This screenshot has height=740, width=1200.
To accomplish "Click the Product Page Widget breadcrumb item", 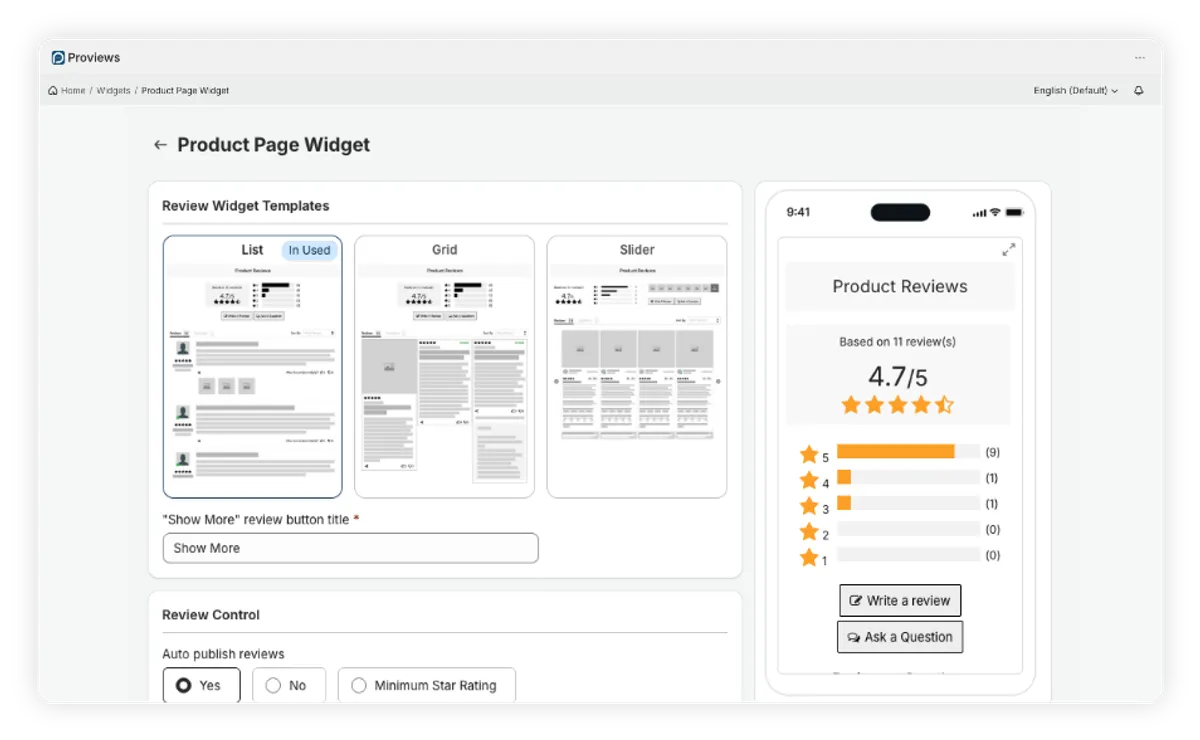I will (185, 91).
